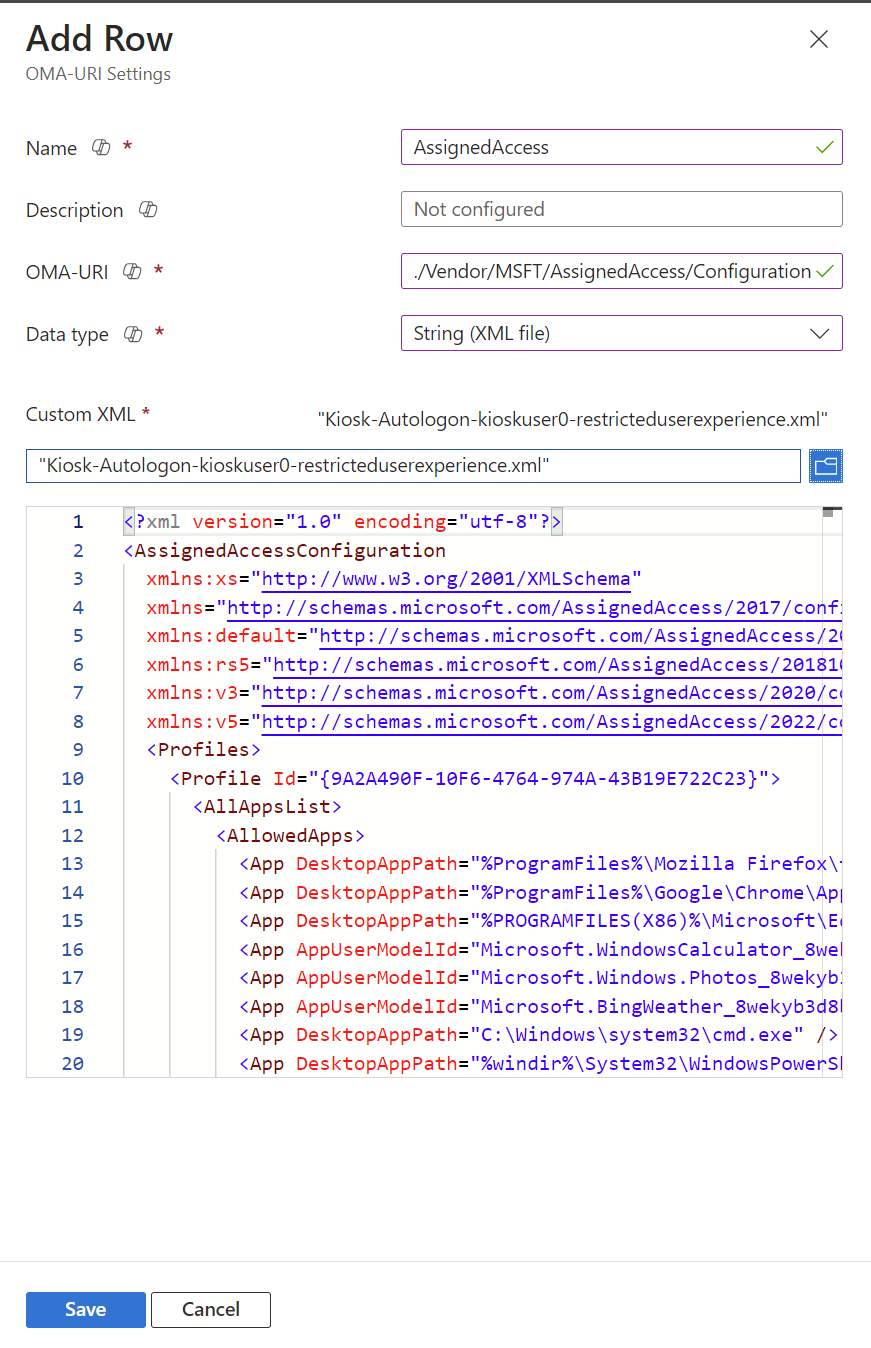Click the info icon beside Name
This screenshot has height=1348, width=871.
coord(100,147)
